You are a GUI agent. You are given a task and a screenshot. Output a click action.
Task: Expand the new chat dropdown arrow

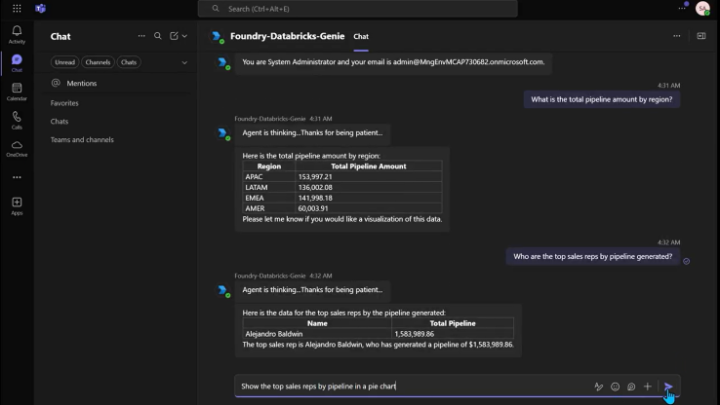[x=185, y=36]
